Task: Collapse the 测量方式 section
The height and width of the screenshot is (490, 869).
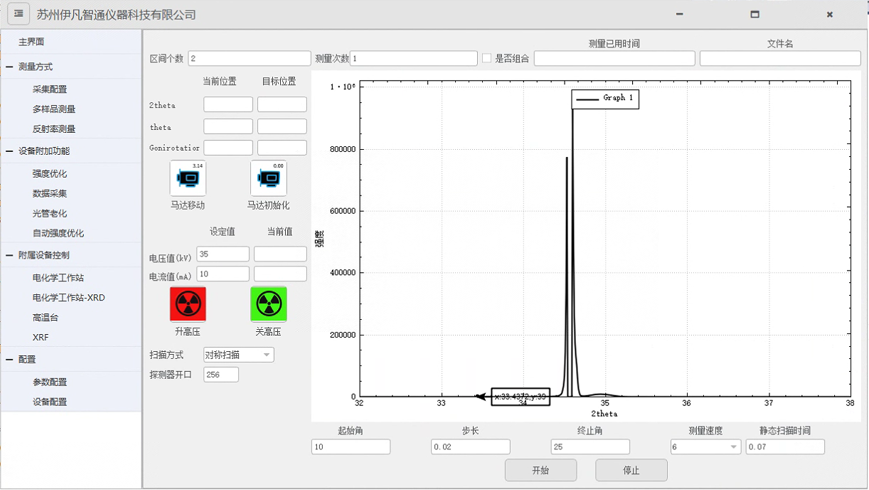Action: tap(10, 67)
